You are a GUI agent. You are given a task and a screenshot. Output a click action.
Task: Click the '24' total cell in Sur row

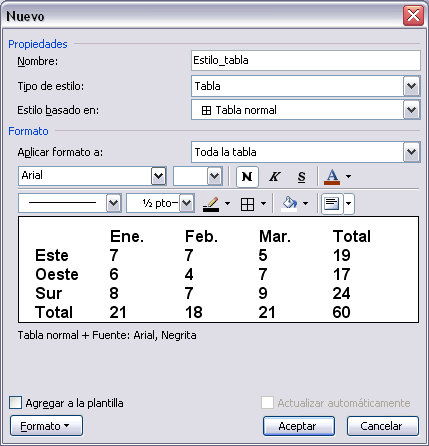point(341,293)
